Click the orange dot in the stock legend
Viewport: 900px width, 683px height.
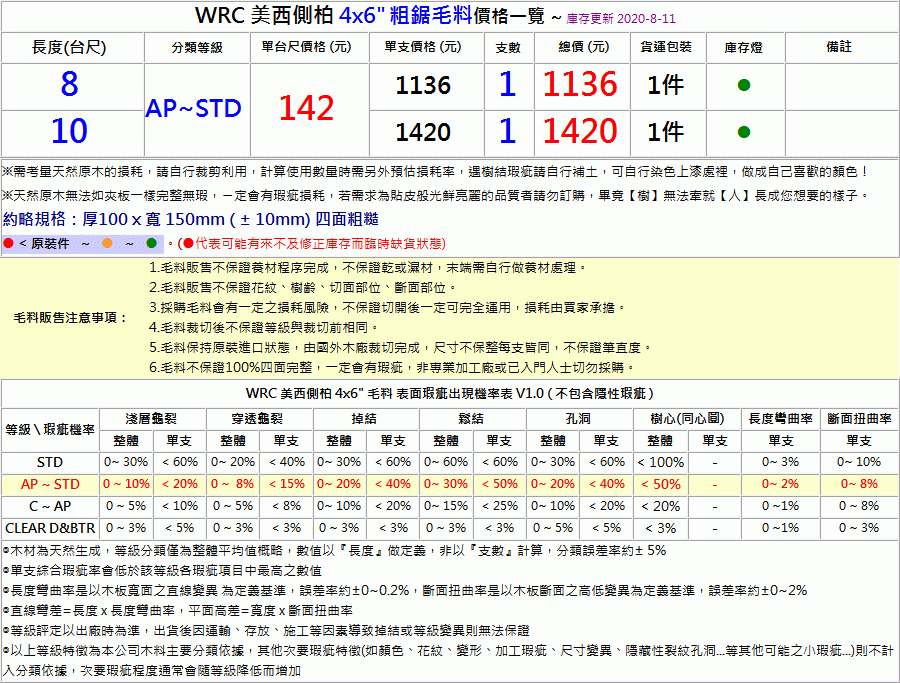(x=107, y=243)
